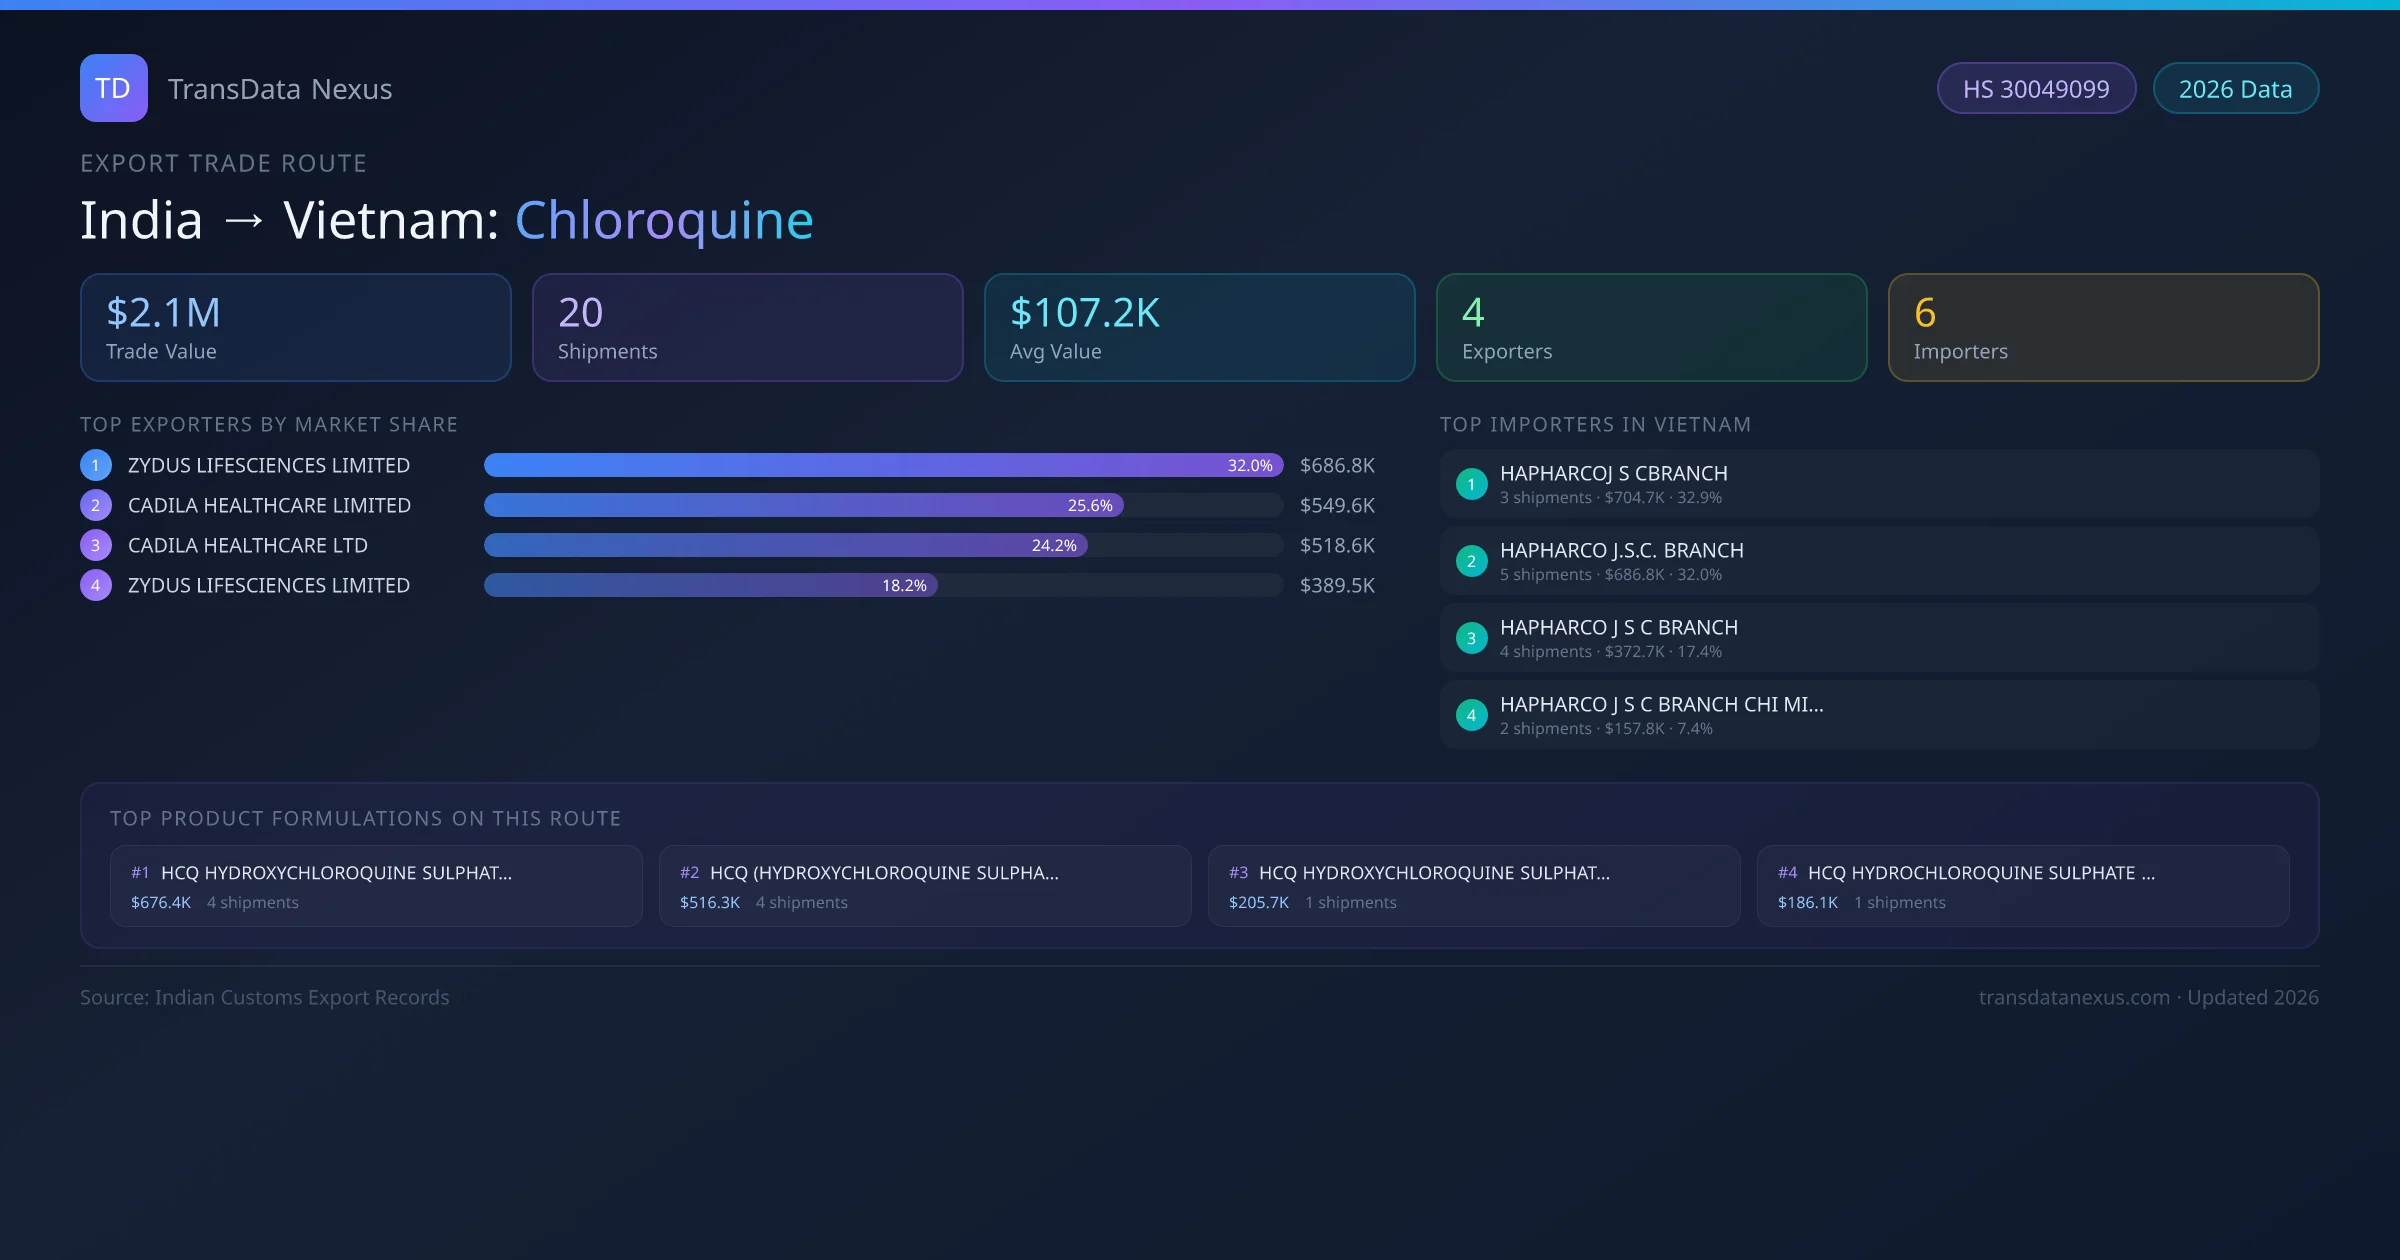Open the $107.2K Avg Value card
Image resolution: width=2400 pixels, height=1260 pixels.
point(1199,327)
